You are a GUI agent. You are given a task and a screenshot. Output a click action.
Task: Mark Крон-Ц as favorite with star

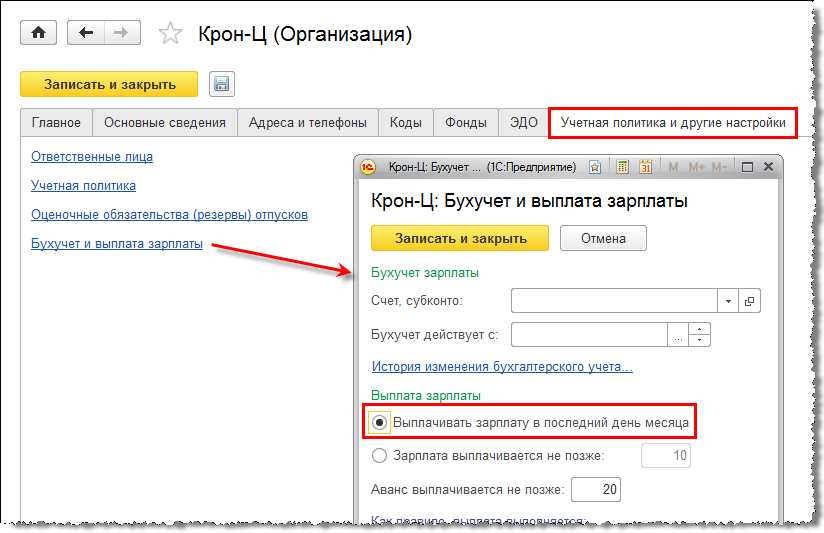[x=171, y=34]
